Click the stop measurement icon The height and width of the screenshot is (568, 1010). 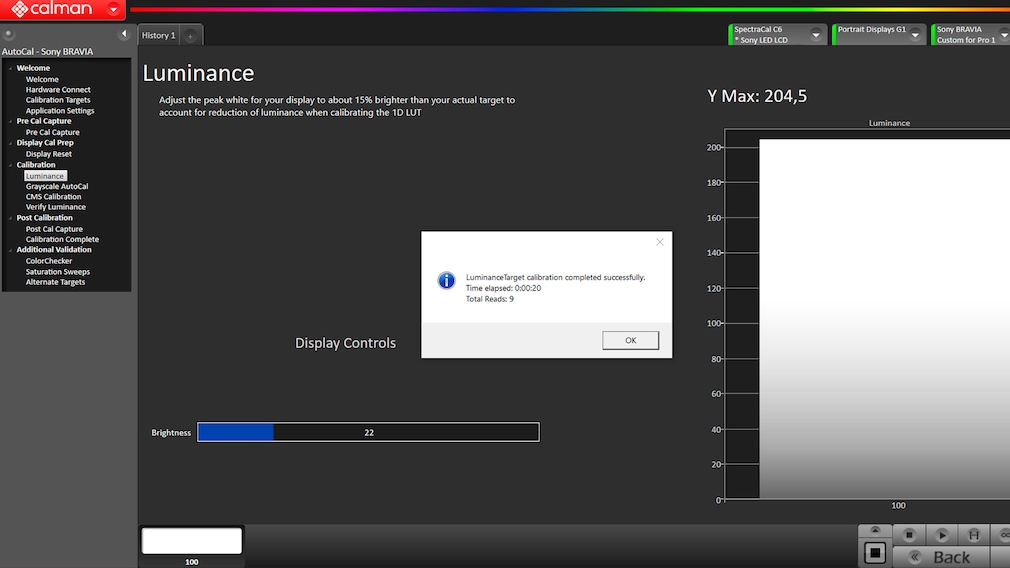[909, 535]
